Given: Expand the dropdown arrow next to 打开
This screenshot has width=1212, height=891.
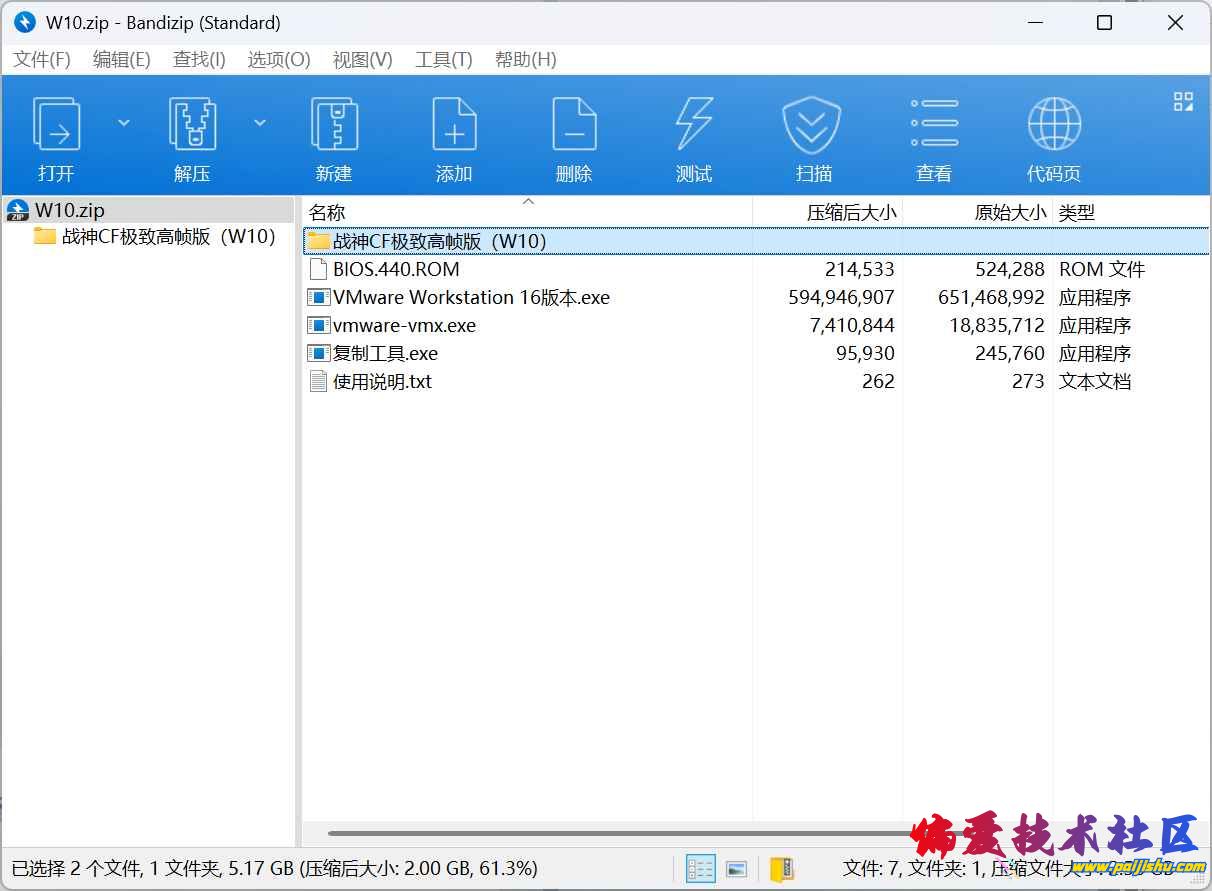Looking at the screenshot, I should tap(124, 123).
